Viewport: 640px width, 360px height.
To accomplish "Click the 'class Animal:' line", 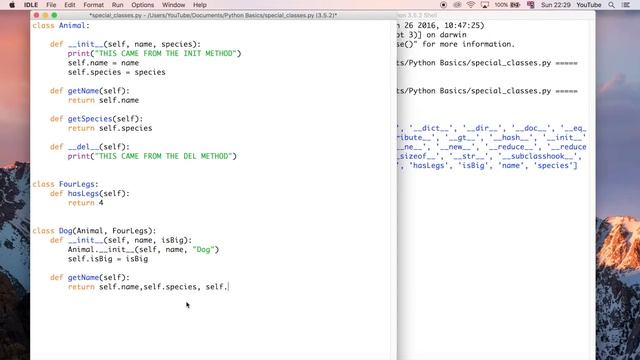I will (61, 25).
